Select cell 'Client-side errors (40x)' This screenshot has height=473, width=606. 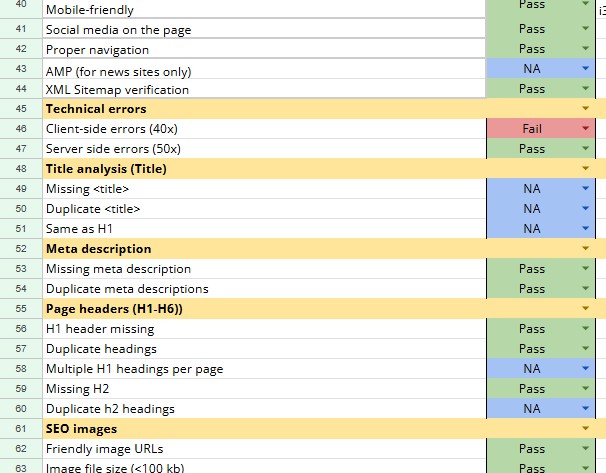(264, 129)
